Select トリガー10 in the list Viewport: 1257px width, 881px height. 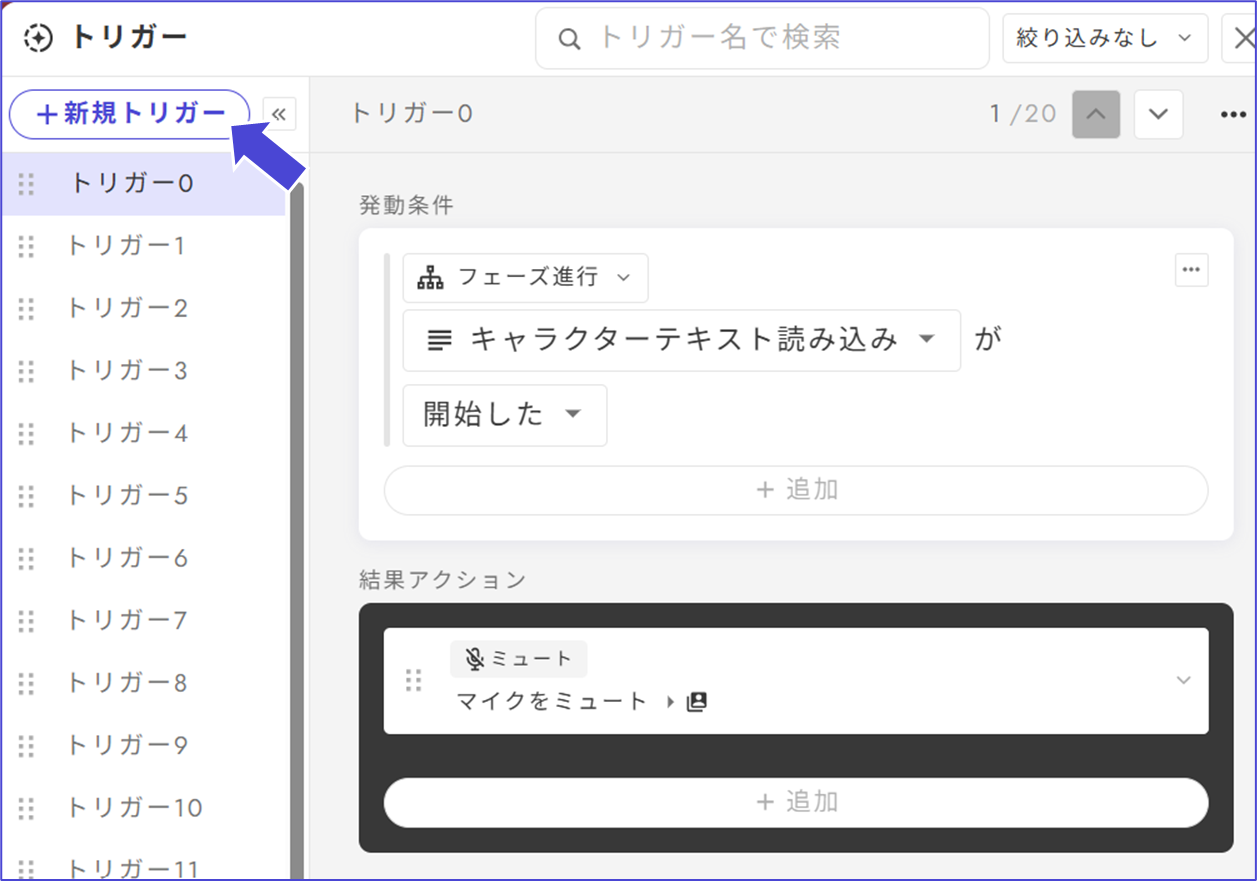(134, 808)
